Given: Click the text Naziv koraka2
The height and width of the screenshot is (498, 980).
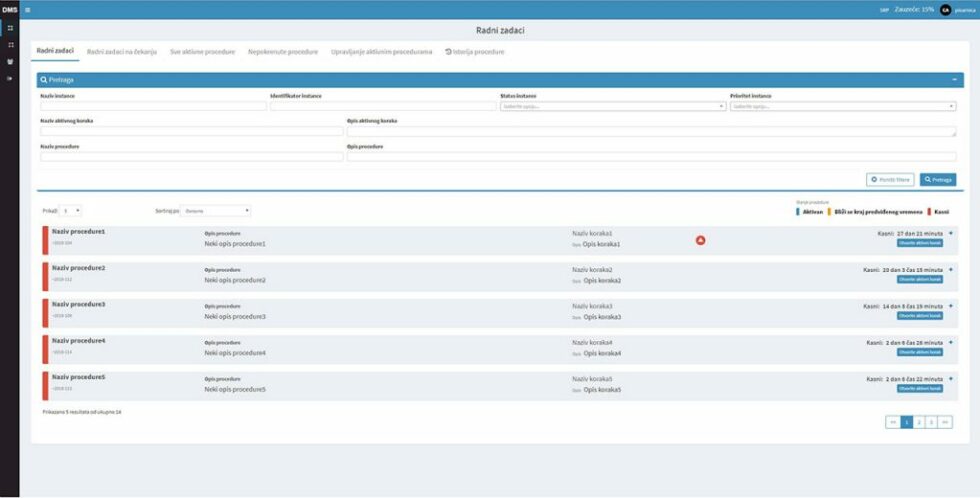Looking at the screenshot, I should [x=592, y=270].
